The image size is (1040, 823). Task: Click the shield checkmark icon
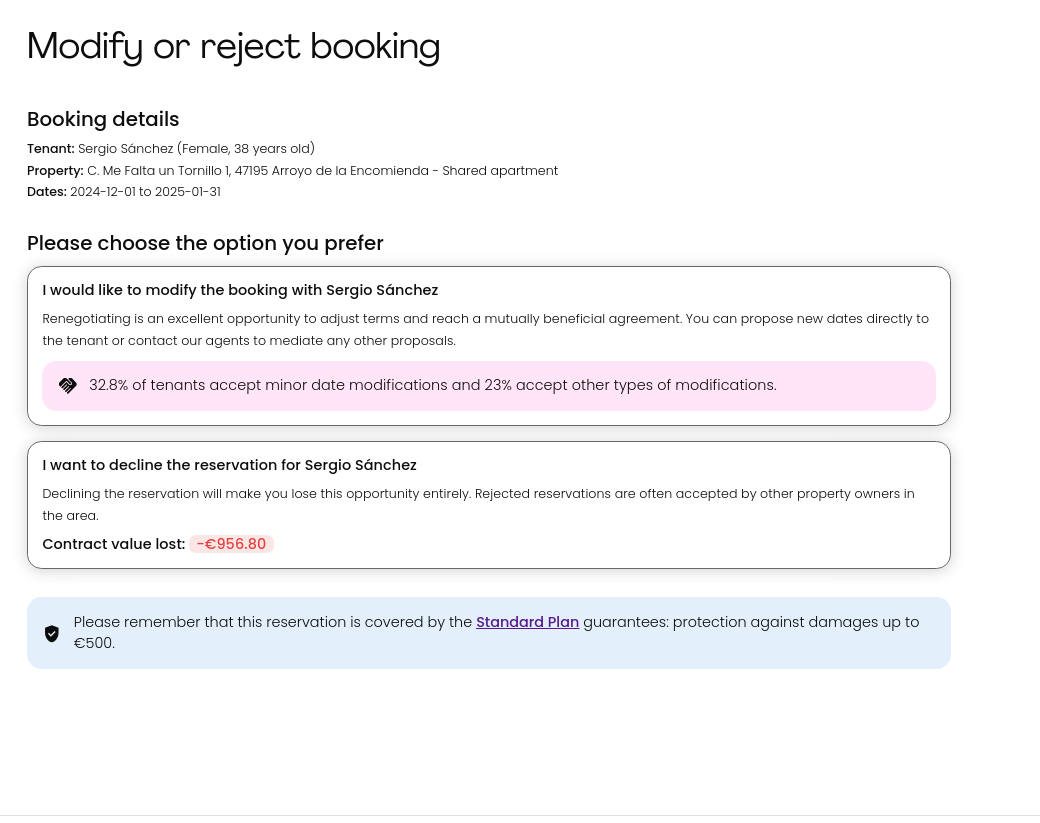(52, 633)
